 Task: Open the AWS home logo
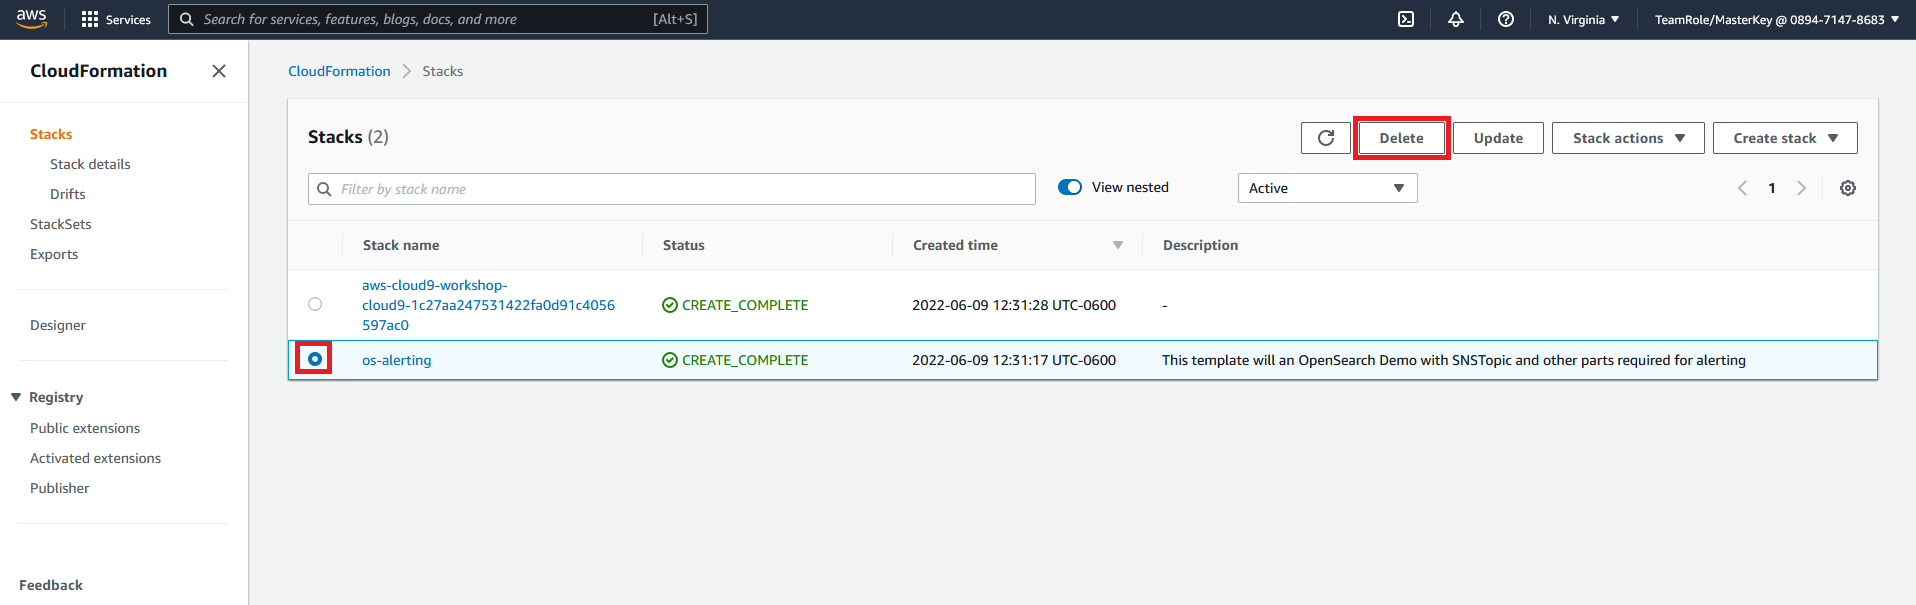pyautogui.click(x=32, y=19)
